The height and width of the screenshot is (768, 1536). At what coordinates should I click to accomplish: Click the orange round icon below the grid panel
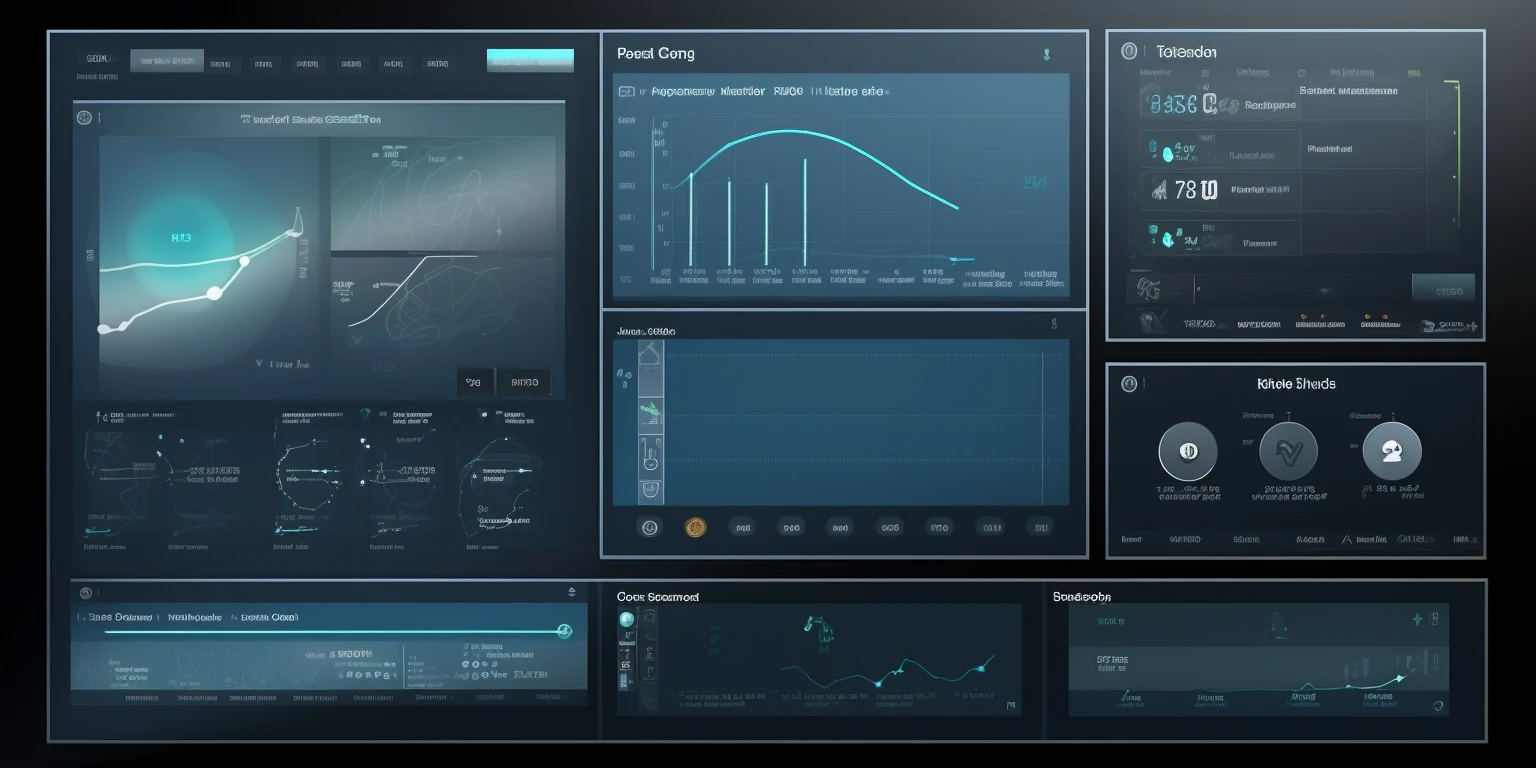695,527
